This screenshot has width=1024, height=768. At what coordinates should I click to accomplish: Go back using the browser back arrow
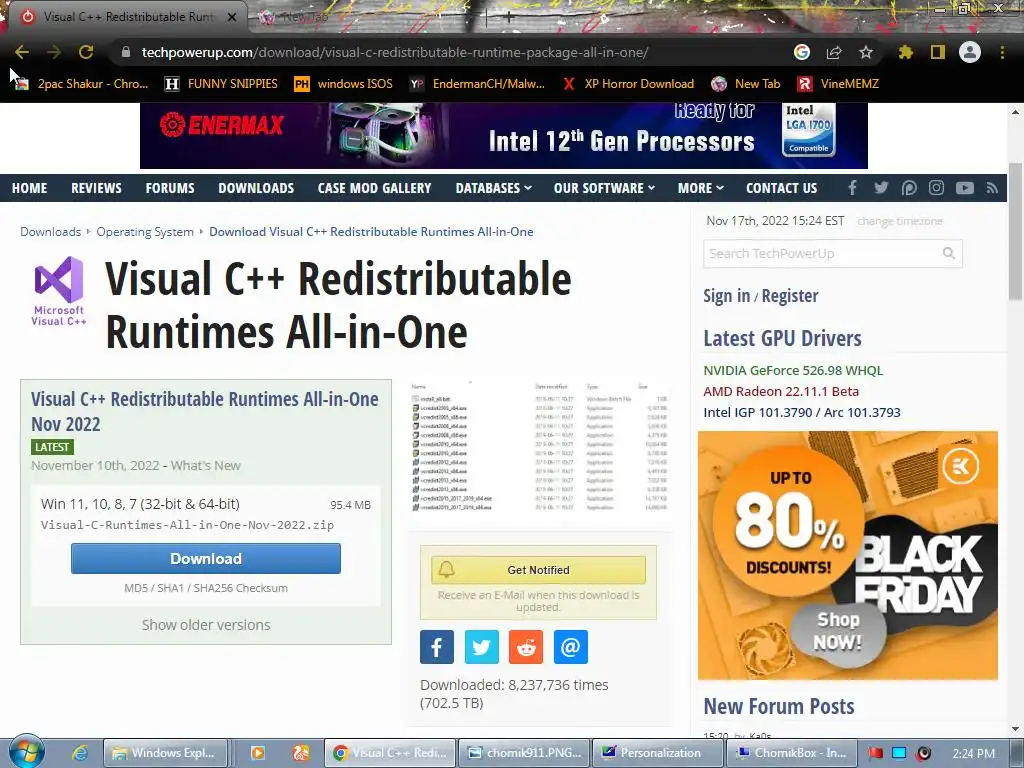point(22,52)
